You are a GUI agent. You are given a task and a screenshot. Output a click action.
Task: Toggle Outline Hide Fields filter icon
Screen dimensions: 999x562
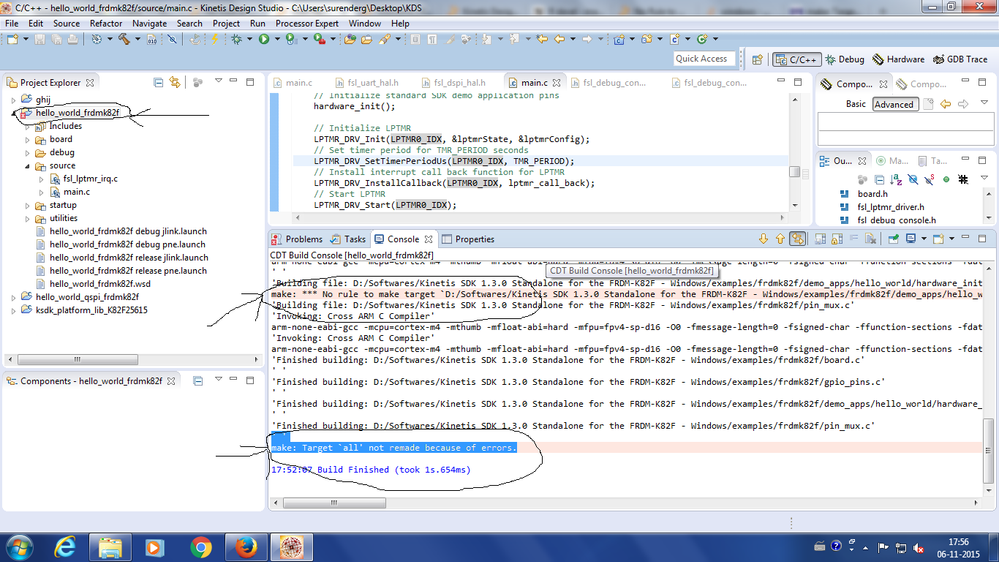tap(912, 180)
